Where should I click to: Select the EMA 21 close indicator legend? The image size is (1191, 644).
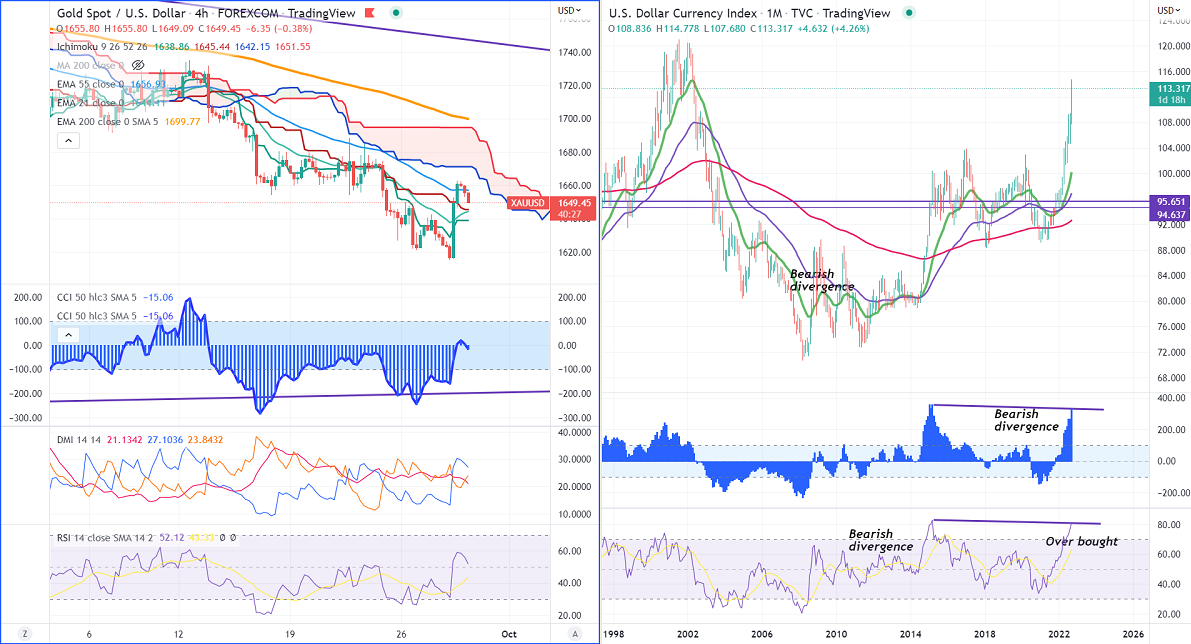90,103
